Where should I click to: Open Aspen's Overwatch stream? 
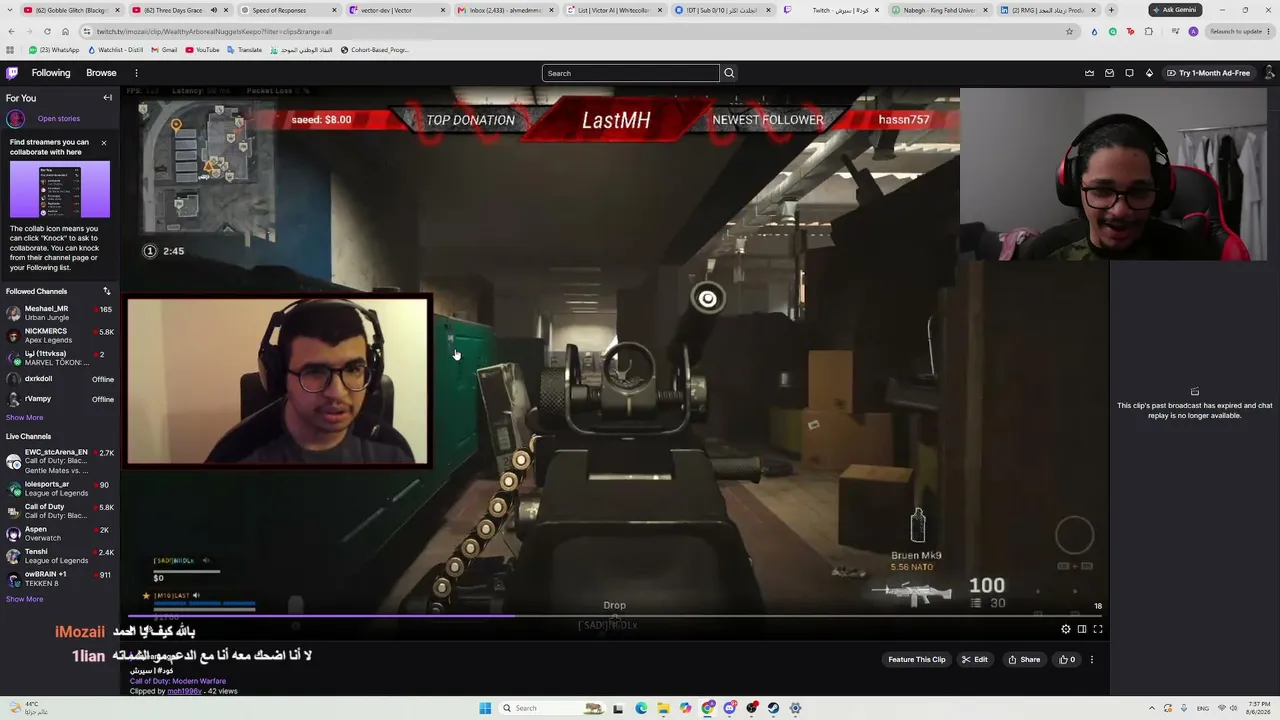[x=59, y=534]
